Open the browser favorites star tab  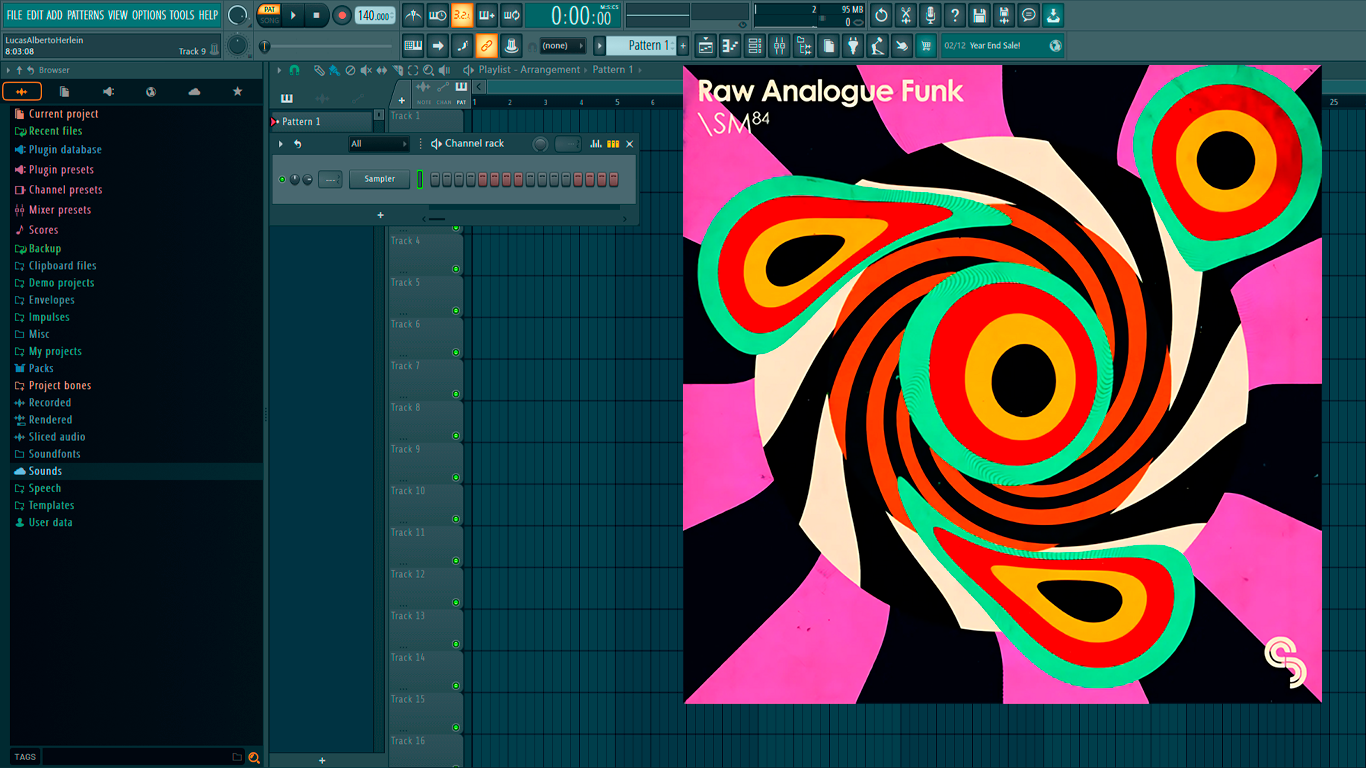coord(237,91)
